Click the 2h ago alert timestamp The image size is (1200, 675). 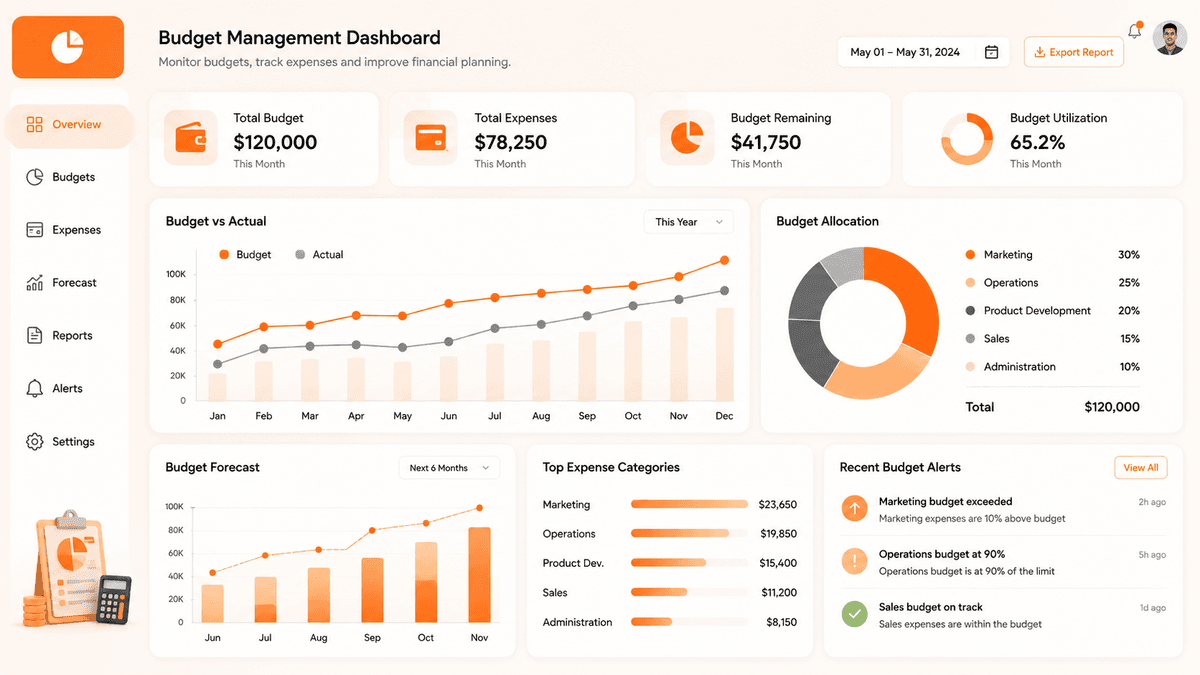coord(1152,502)
